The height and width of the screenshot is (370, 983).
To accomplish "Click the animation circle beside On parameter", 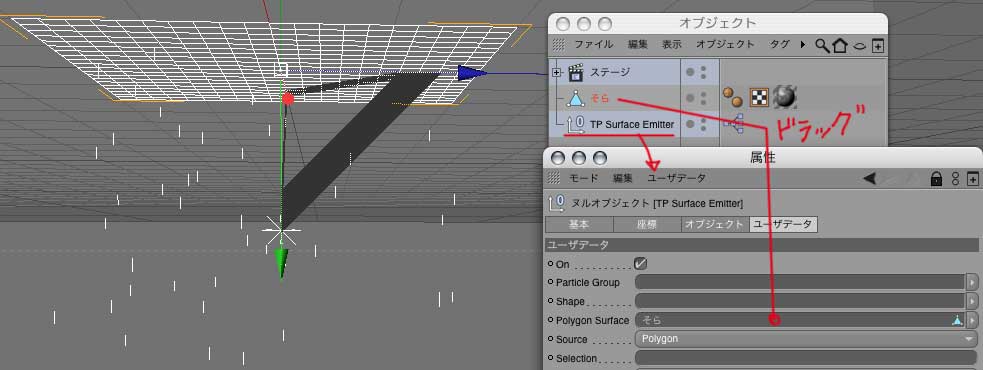I will coord(550,264).
